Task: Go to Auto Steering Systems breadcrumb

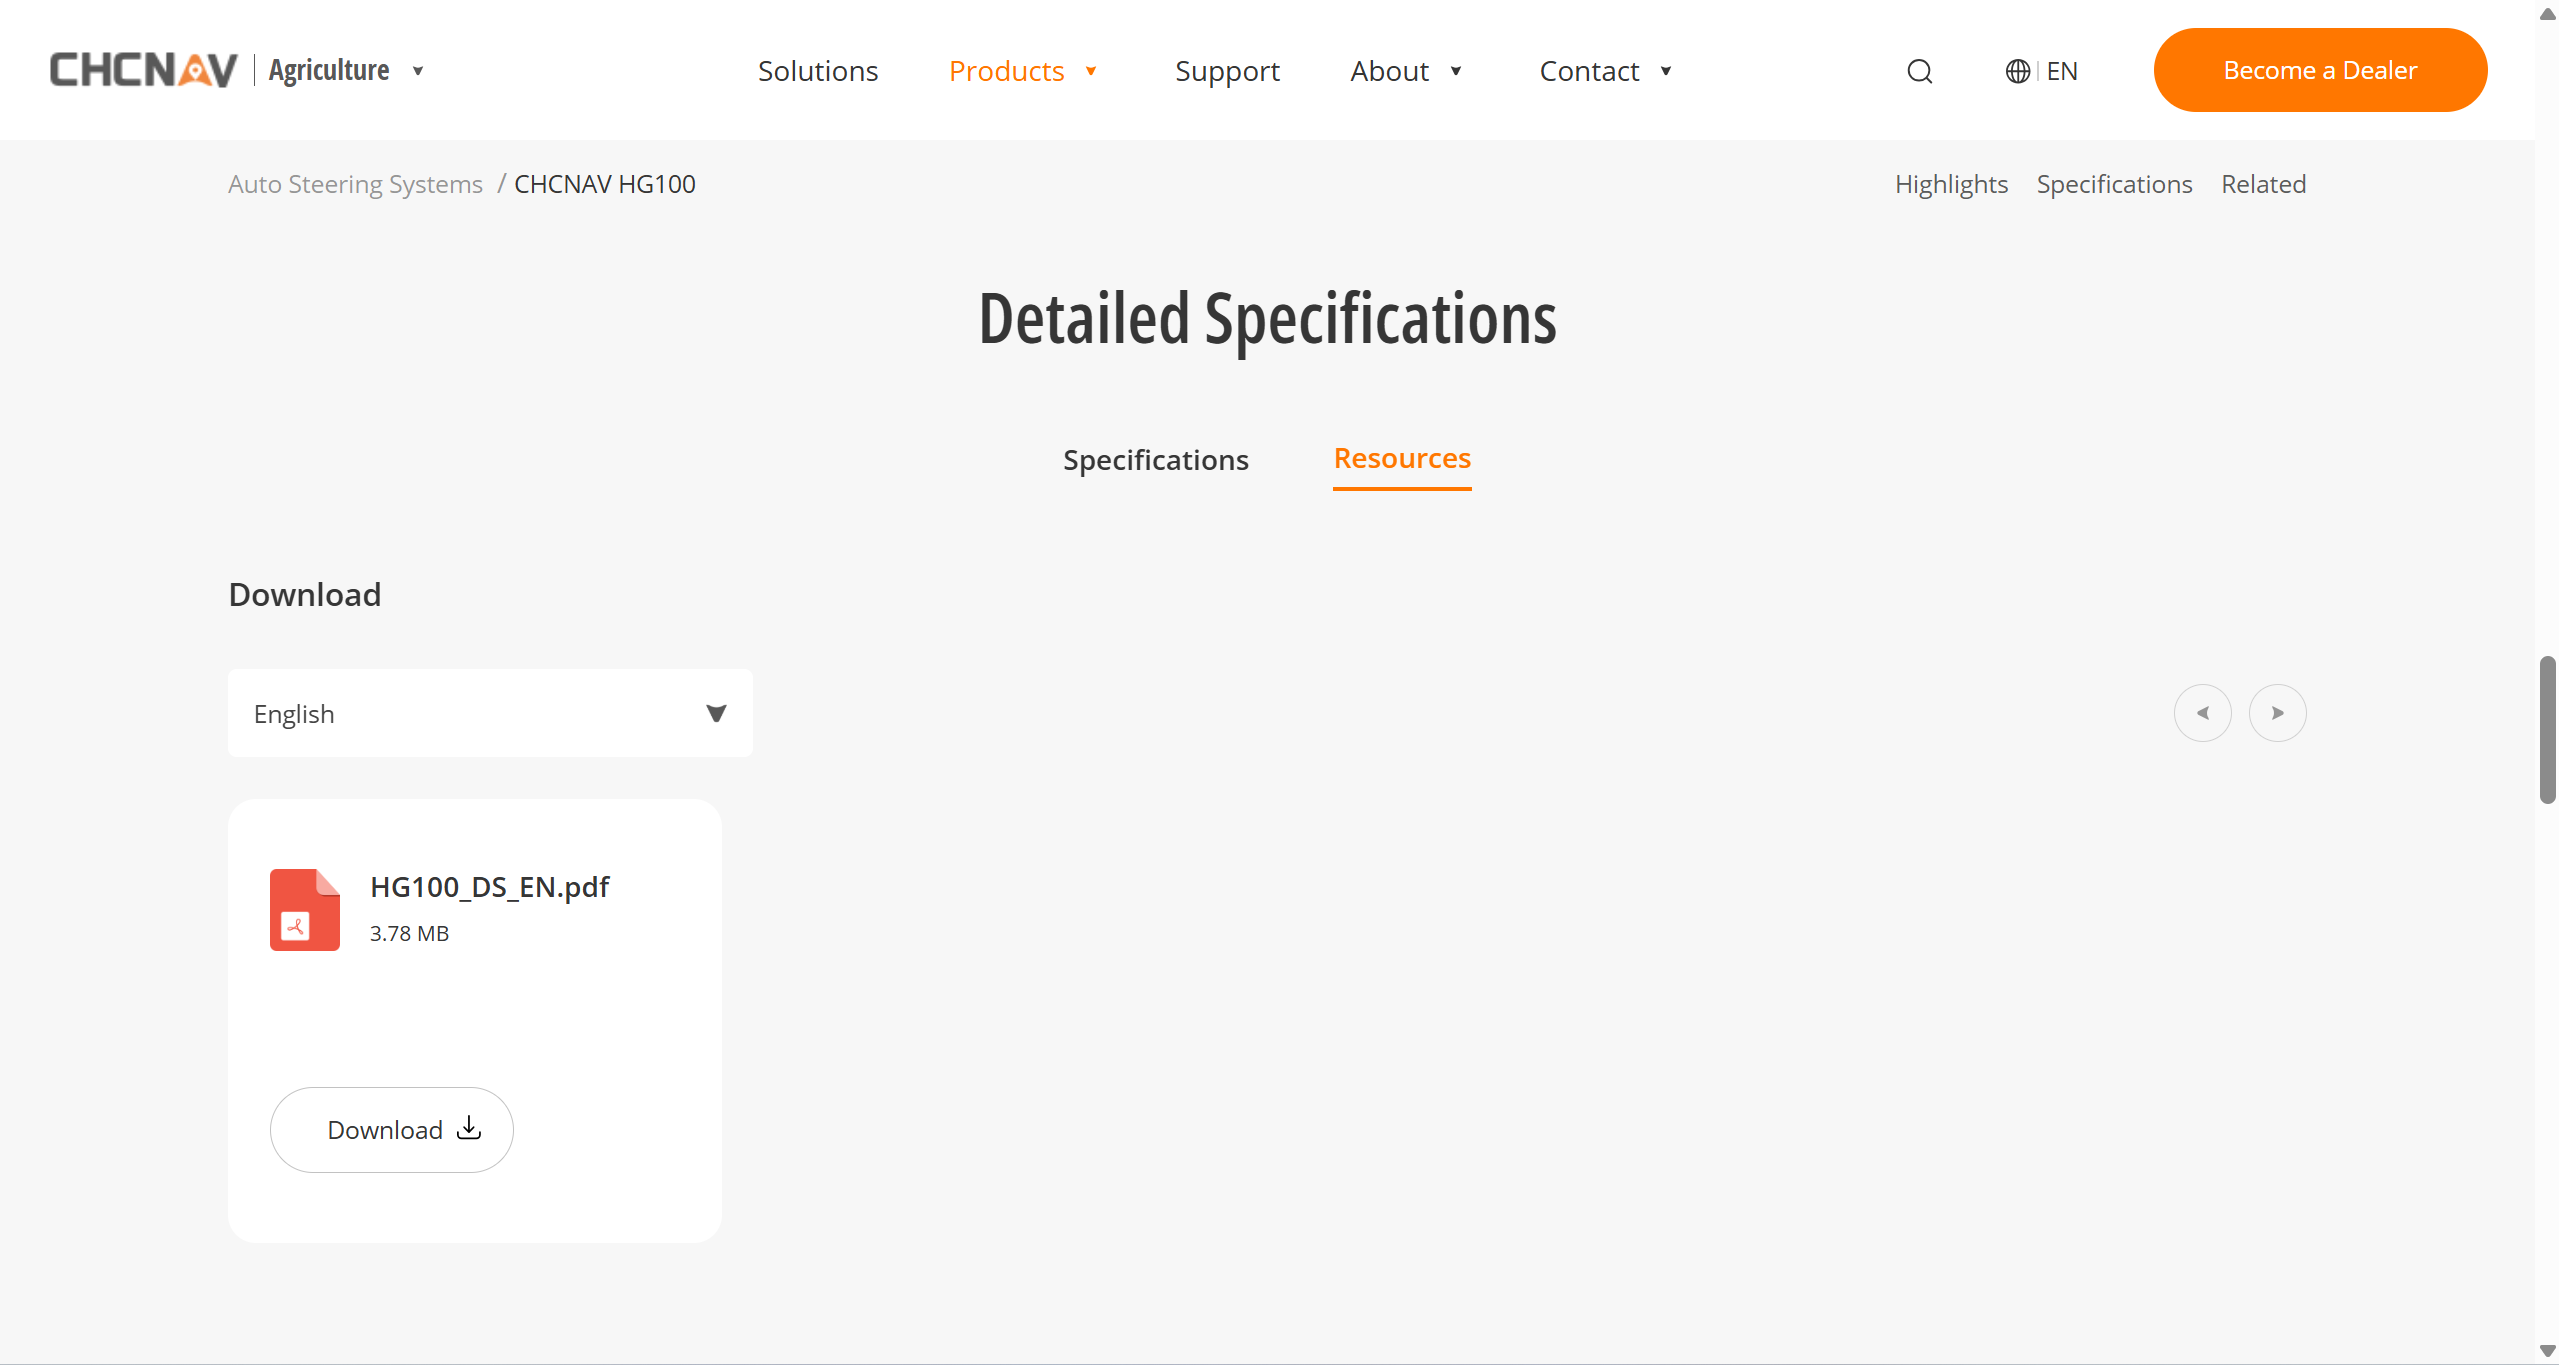Action: pos(355,184)
